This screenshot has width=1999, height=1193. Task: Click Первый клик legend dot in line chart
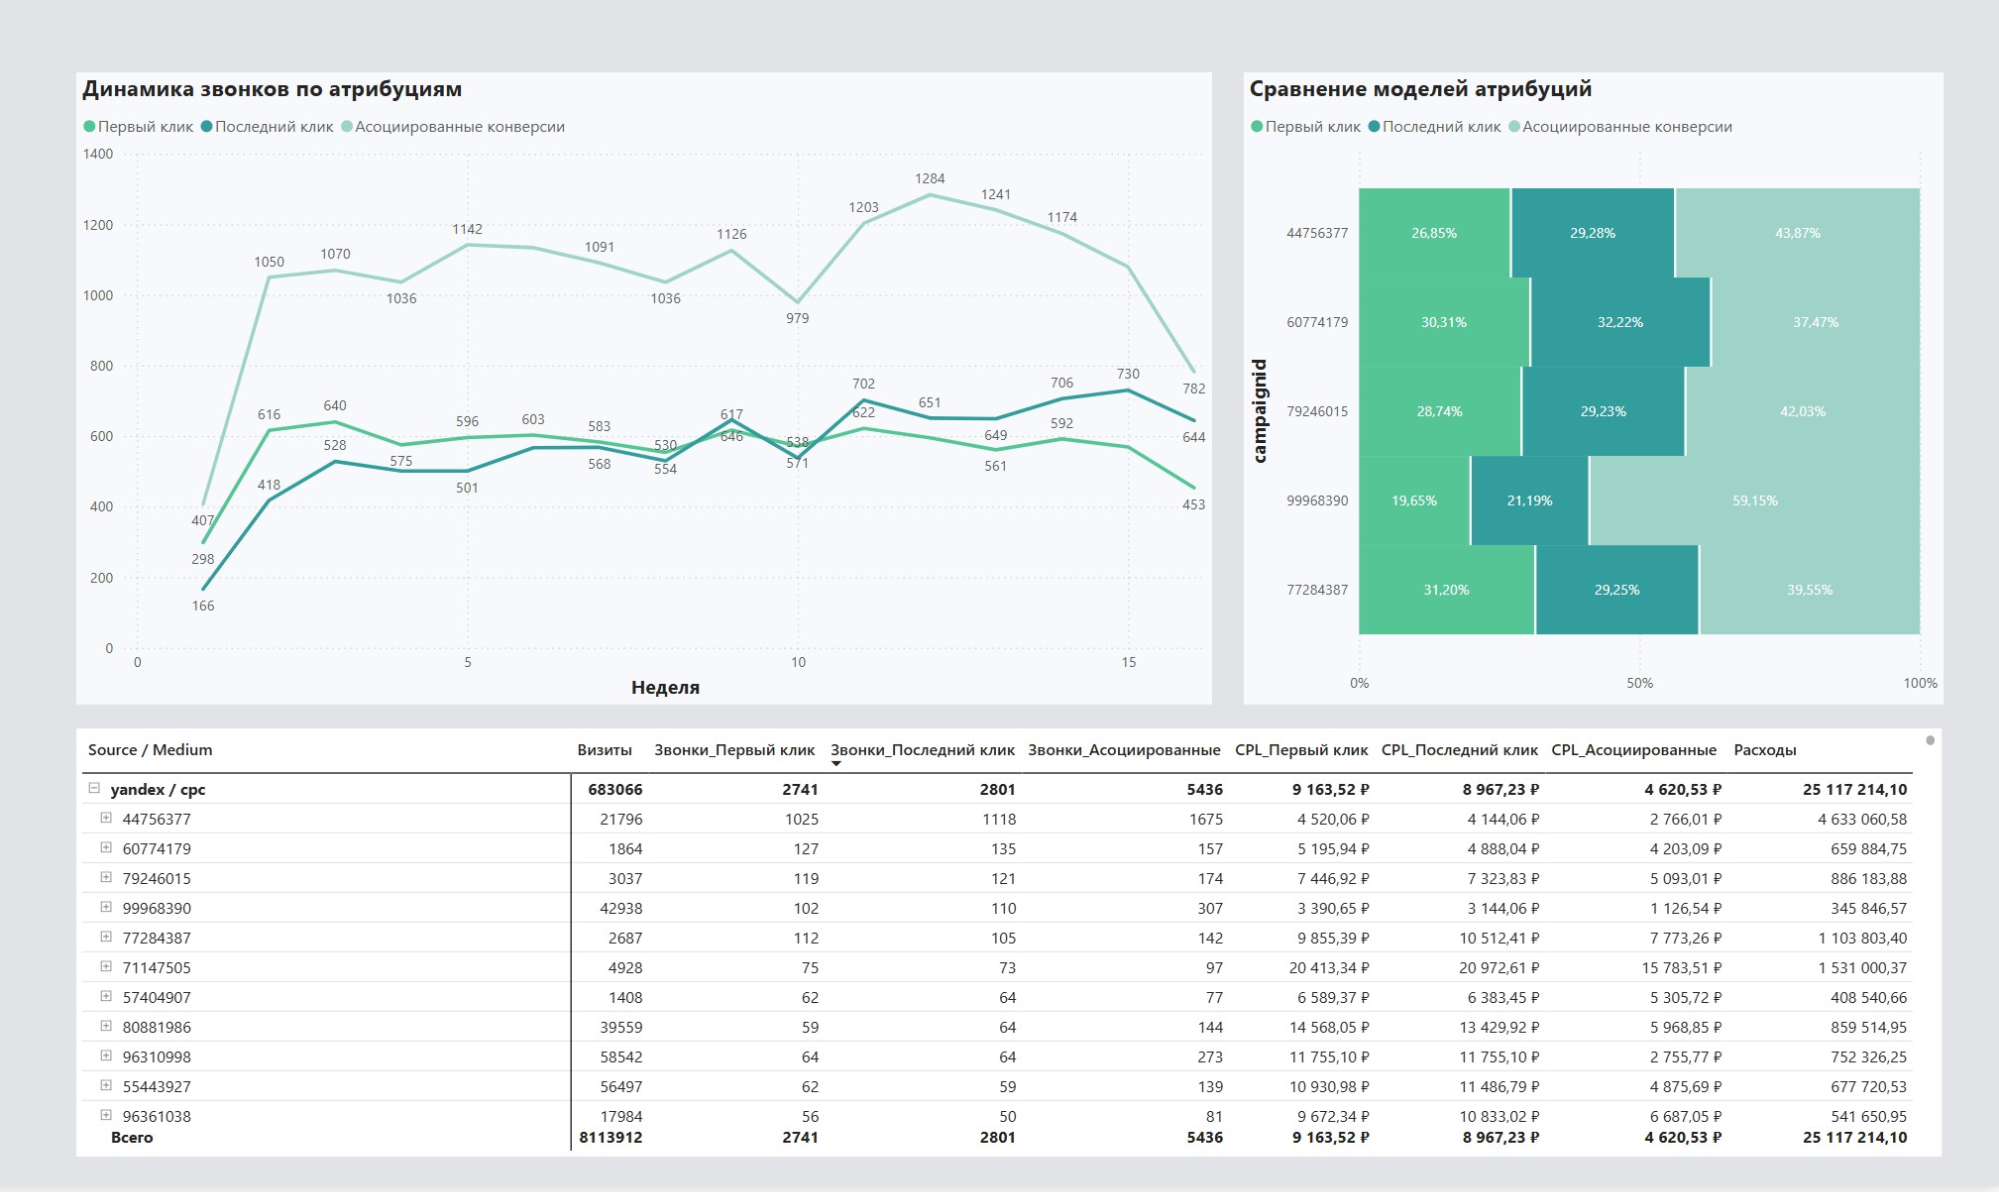(x=89, y=127)
